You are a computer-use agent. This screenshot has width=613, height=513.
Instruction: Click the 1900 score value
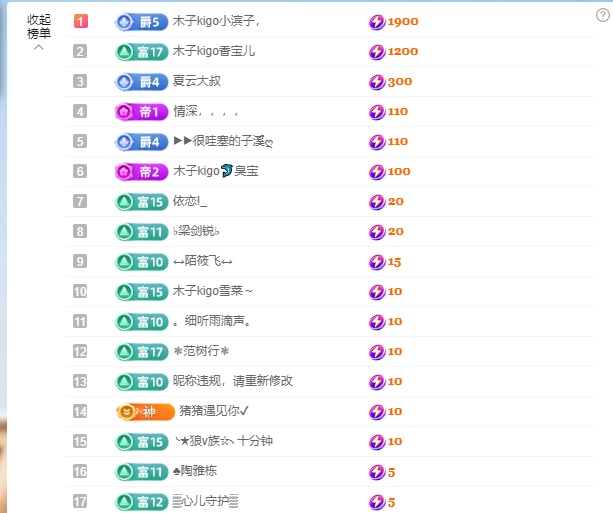(403, 22)
